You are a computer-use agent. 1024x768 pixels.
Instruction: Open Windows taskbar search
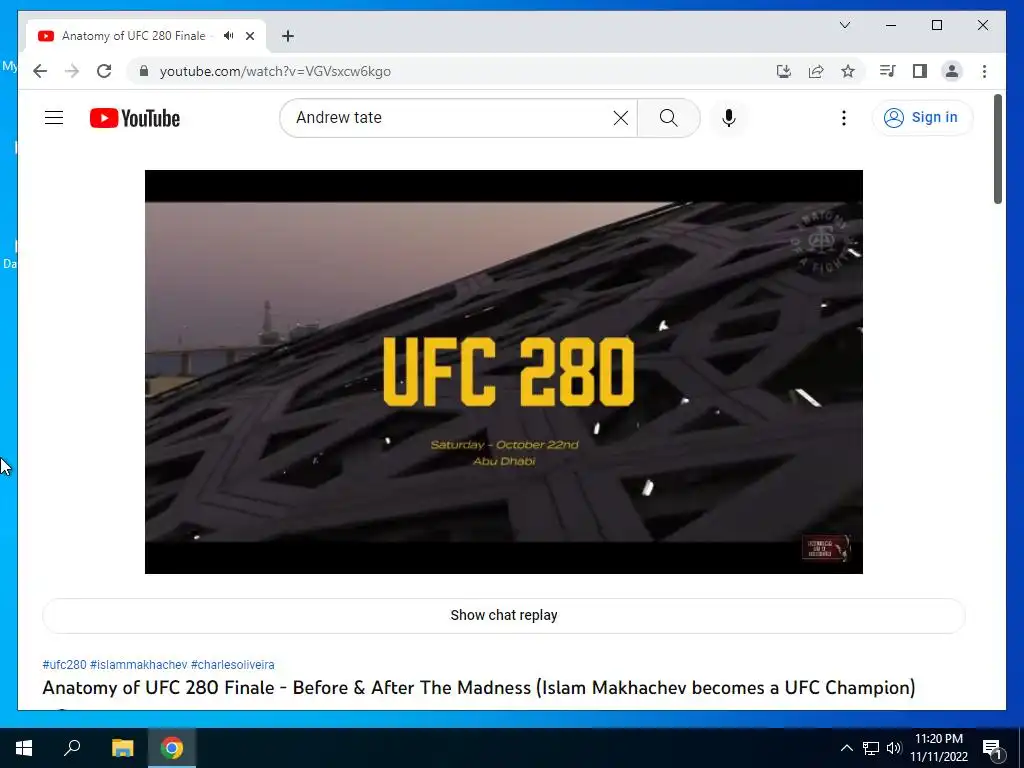coord(72,748)
